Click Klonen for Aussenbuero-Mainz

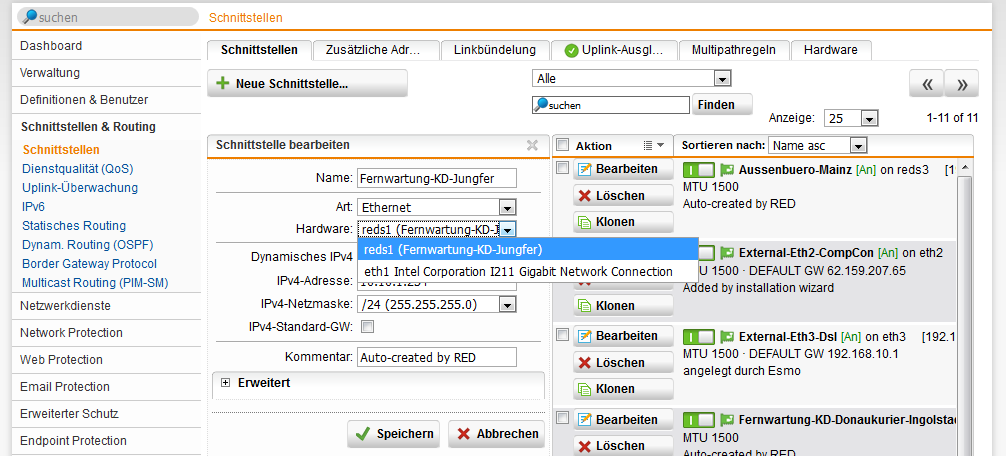[x=624, y=222]
